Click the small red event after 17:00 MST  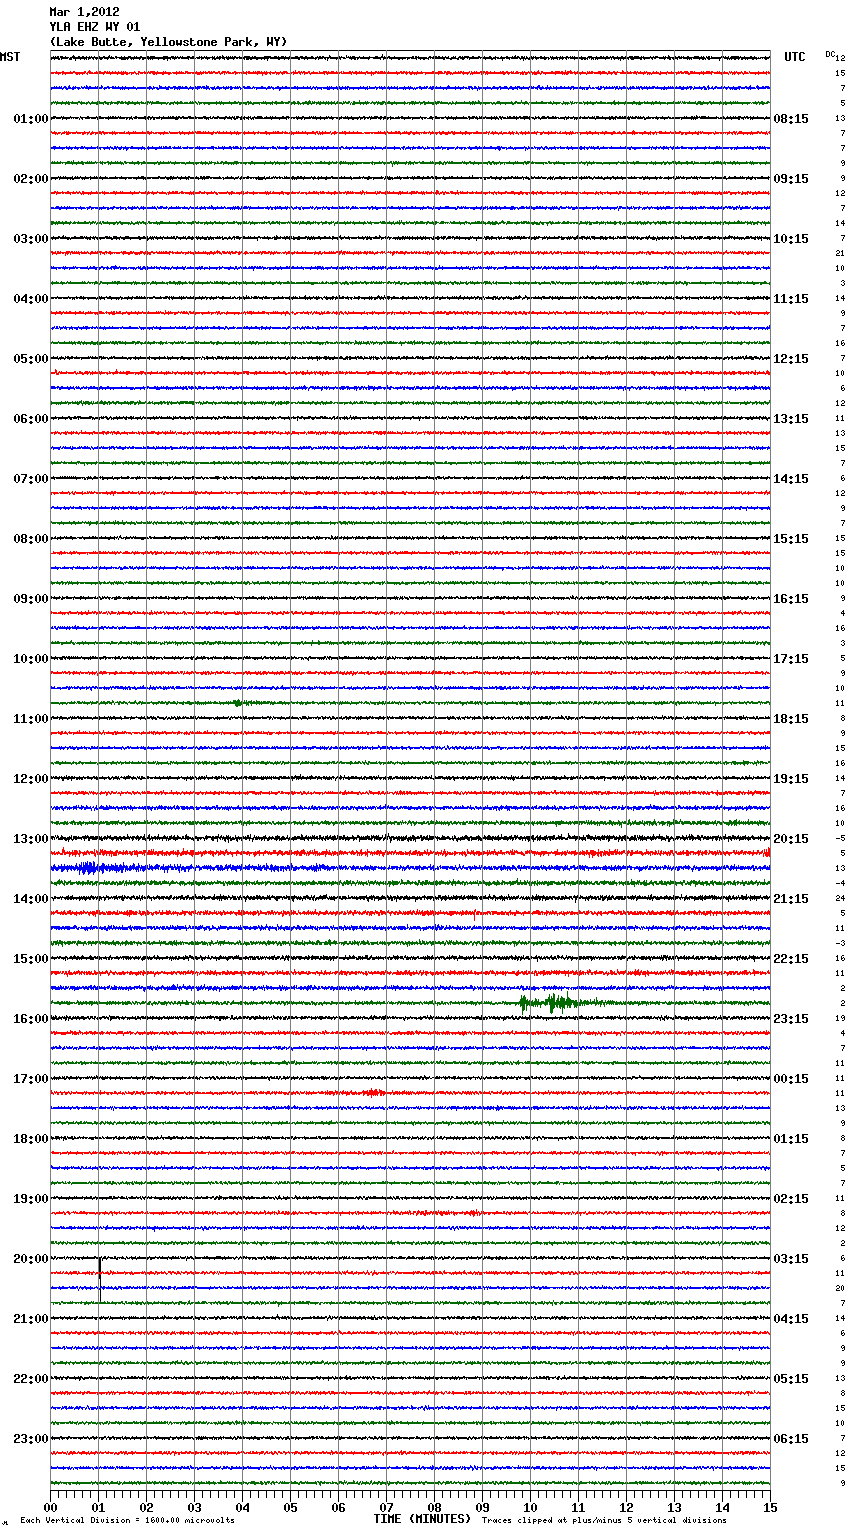pyautogui.click(x=372, y=1093)
